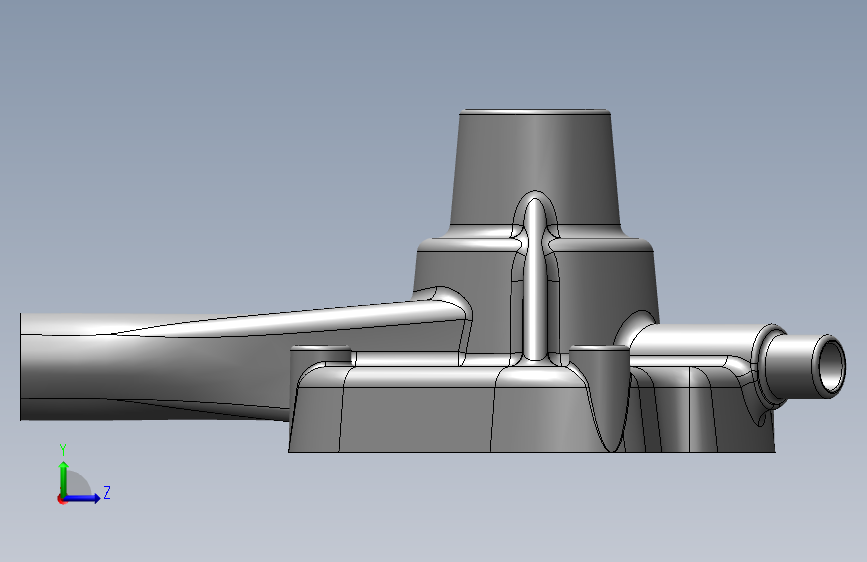Screen dimensions: 867x562
Task: Click the red origin dot of the coordinate triad
Action: (61, 499)
